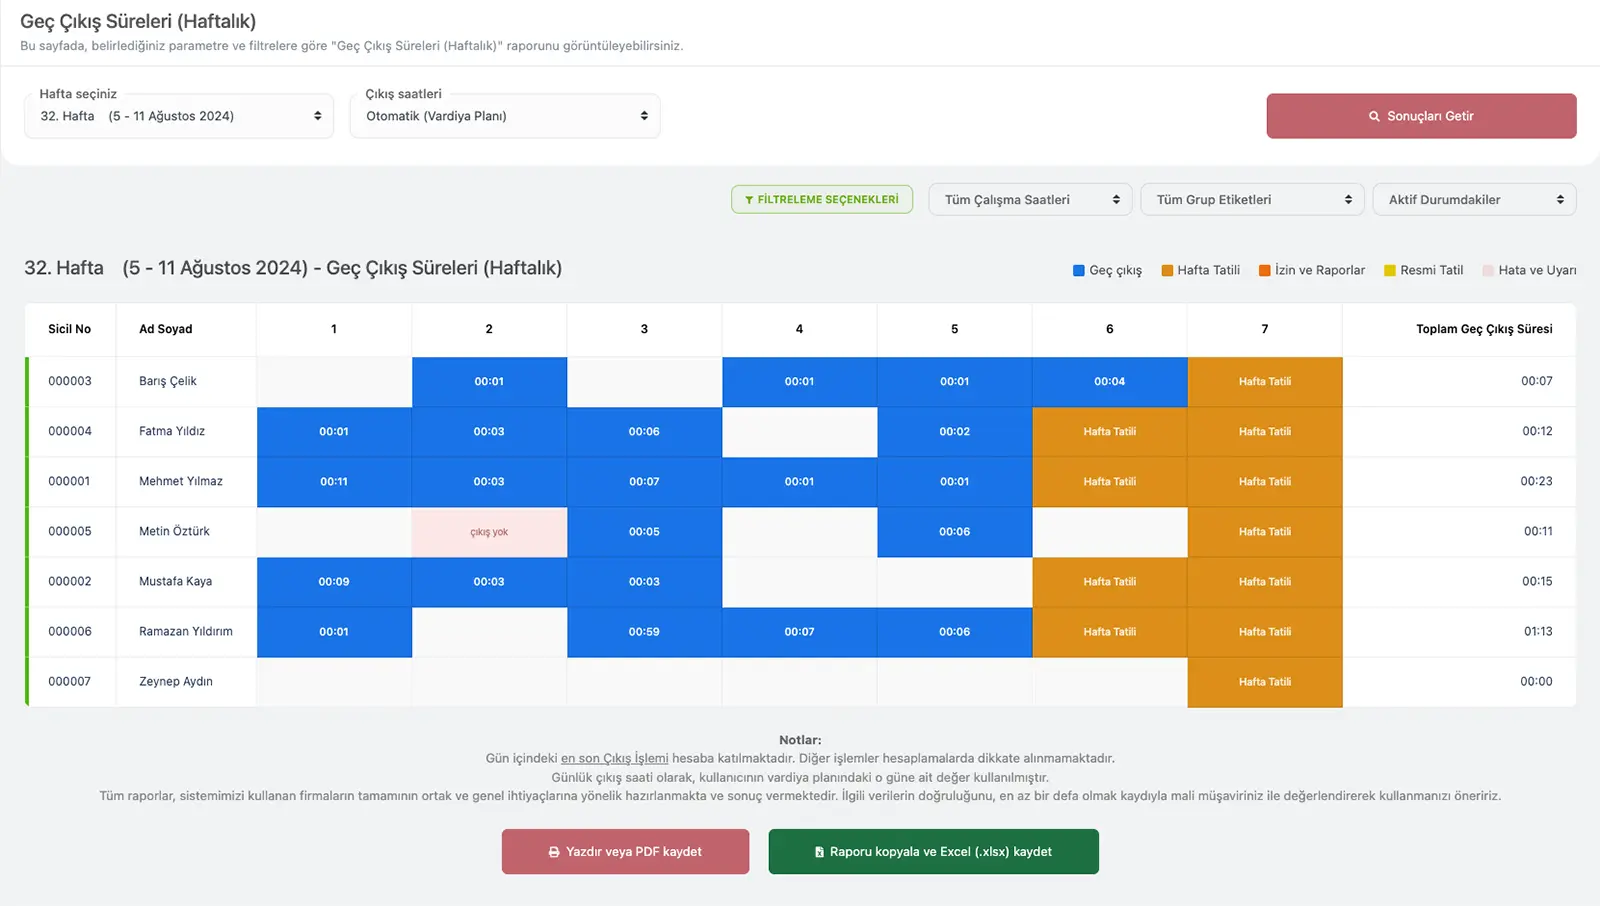Click the yellow Resmi Tatil legend square
This screenshot has height=906, width=1600.
(x=1390, y=270)
